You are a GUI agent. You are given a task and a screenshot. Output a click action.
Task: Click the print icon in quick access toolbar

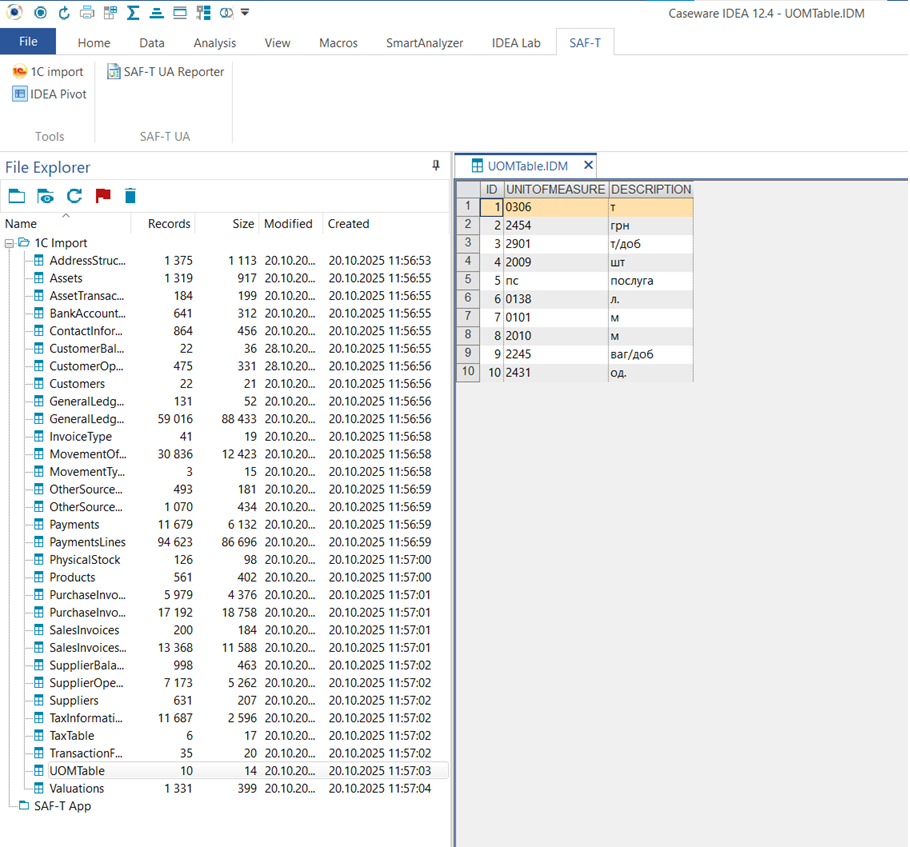click(x=87, y=12)
